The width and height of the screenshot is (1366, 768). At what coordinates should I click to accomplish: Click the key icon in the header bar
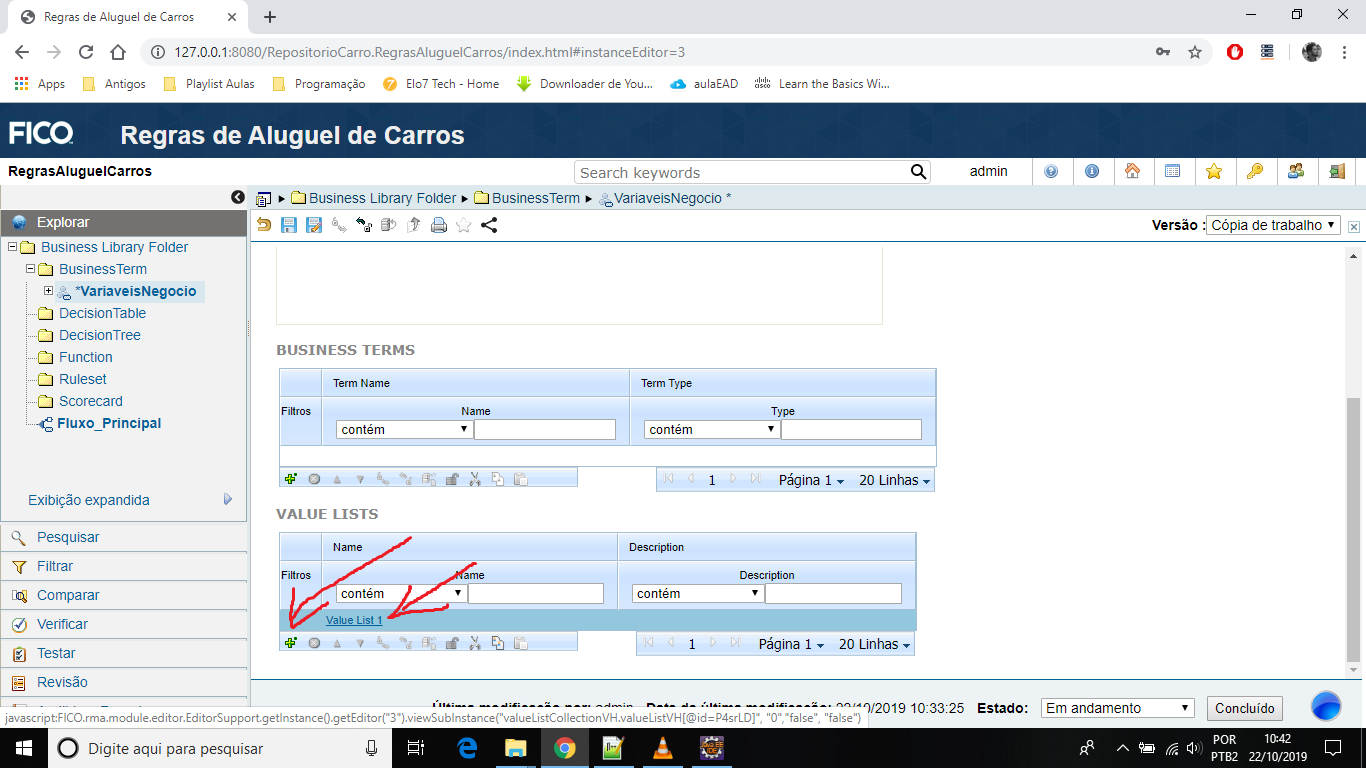(1255, 171)
